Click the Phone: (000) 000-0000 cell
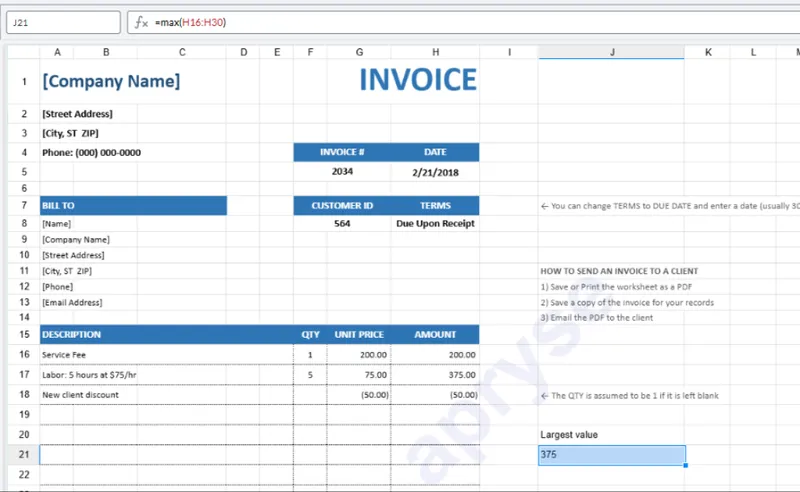Image resolution: width=800 pixels, height=492 pixels. coord(91,153)
